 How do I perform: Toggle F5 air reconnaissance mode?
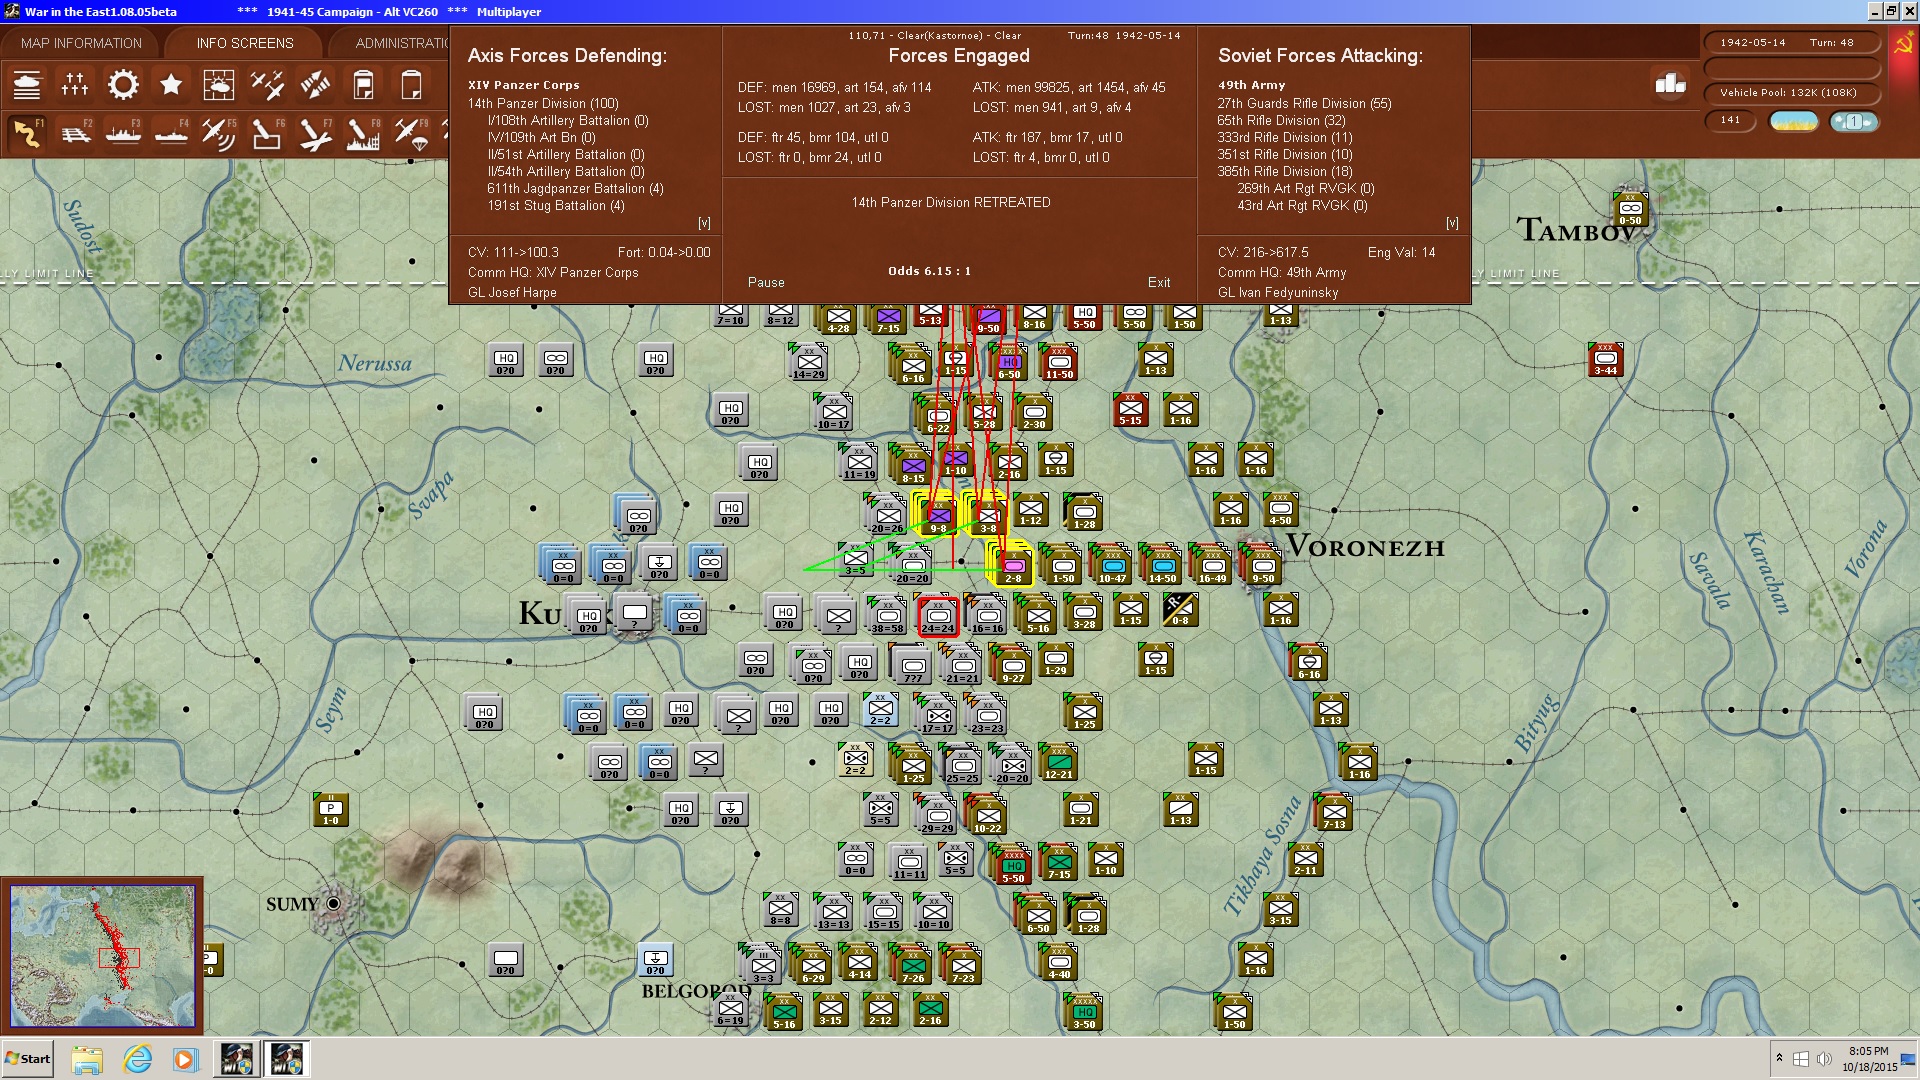click(219, 133)
